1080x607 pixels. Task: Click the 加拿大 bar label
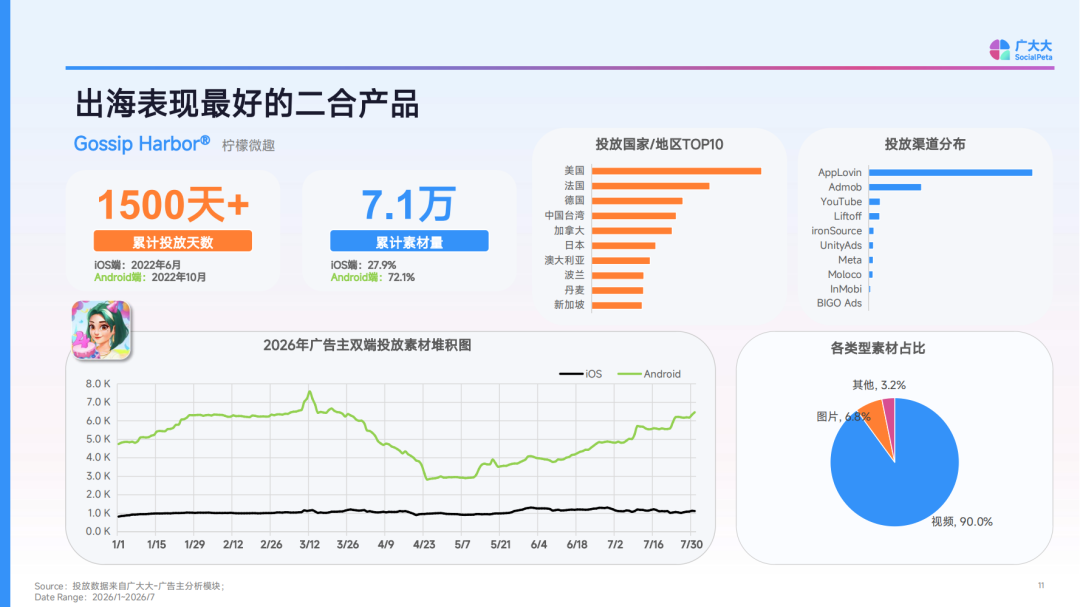click(x=569, y=230)
